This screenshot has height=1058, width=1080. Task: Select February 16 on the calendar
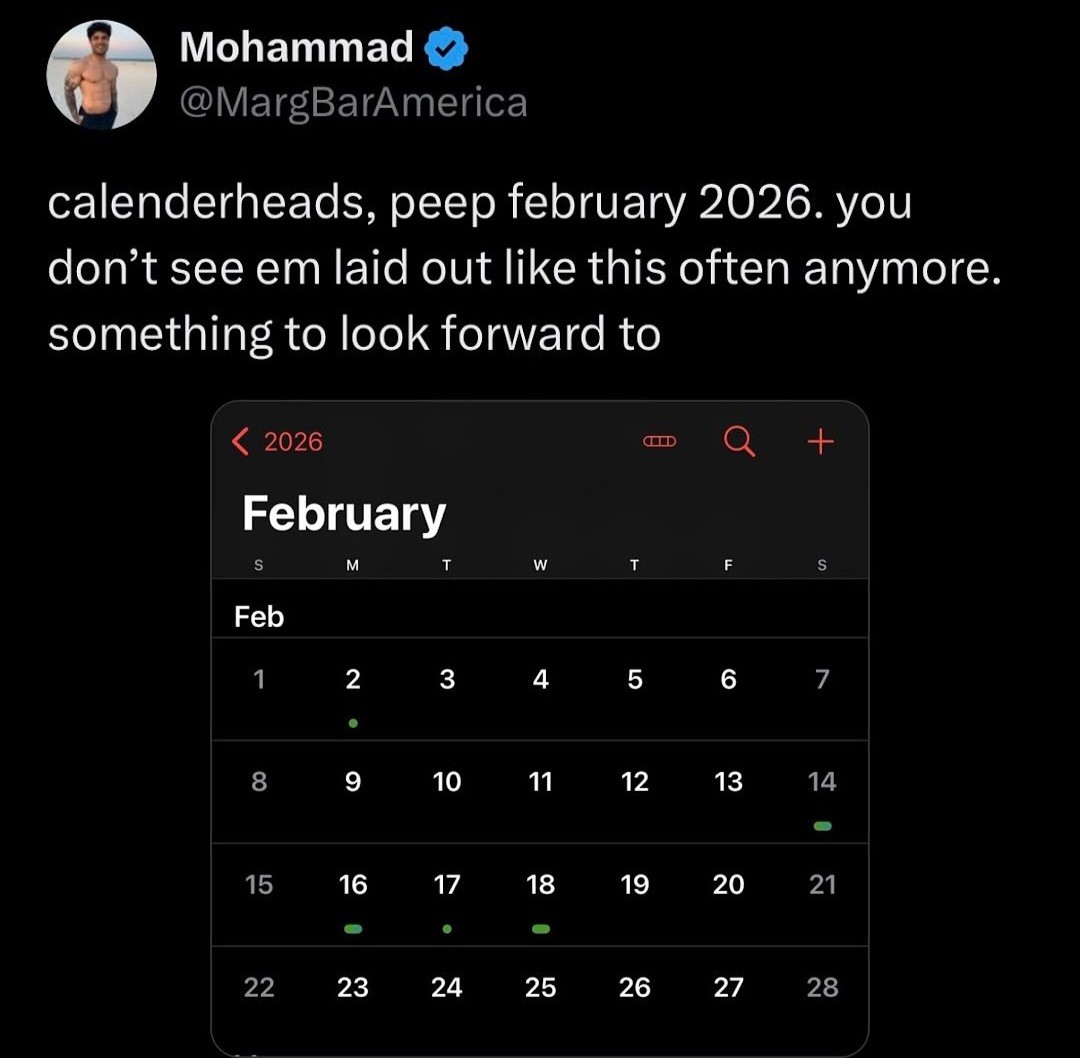[353, 885]
